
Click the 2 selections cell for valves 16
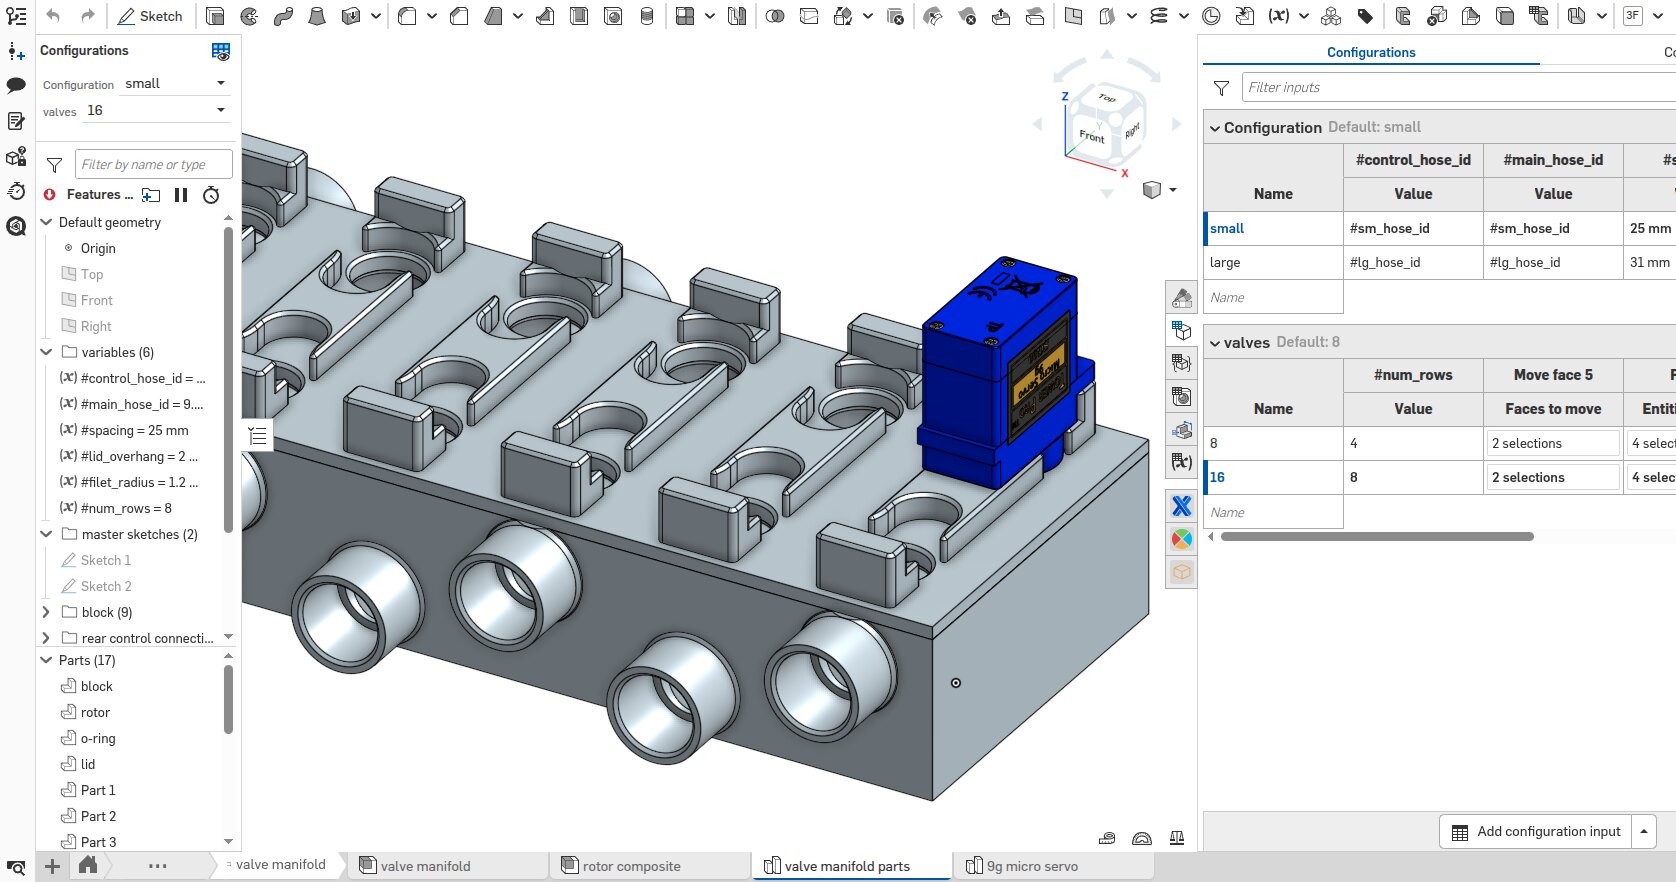tap(1553, 477)
